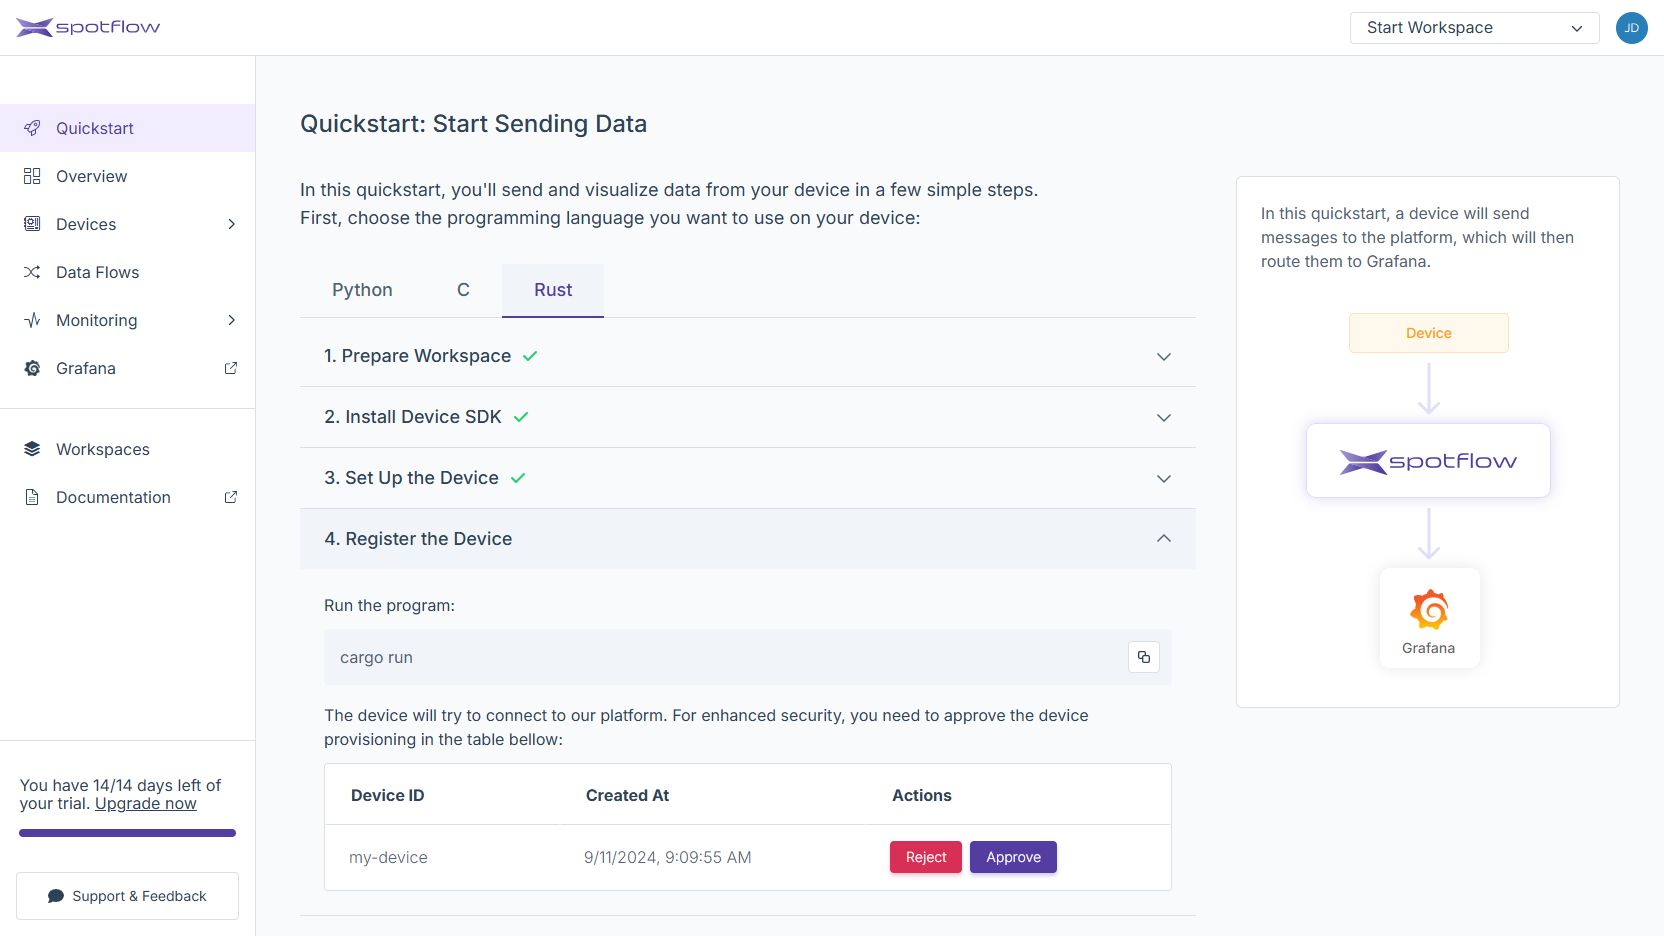Open the Start Workspace dropdown
1664x936 pixels.
coord(1475,28)
